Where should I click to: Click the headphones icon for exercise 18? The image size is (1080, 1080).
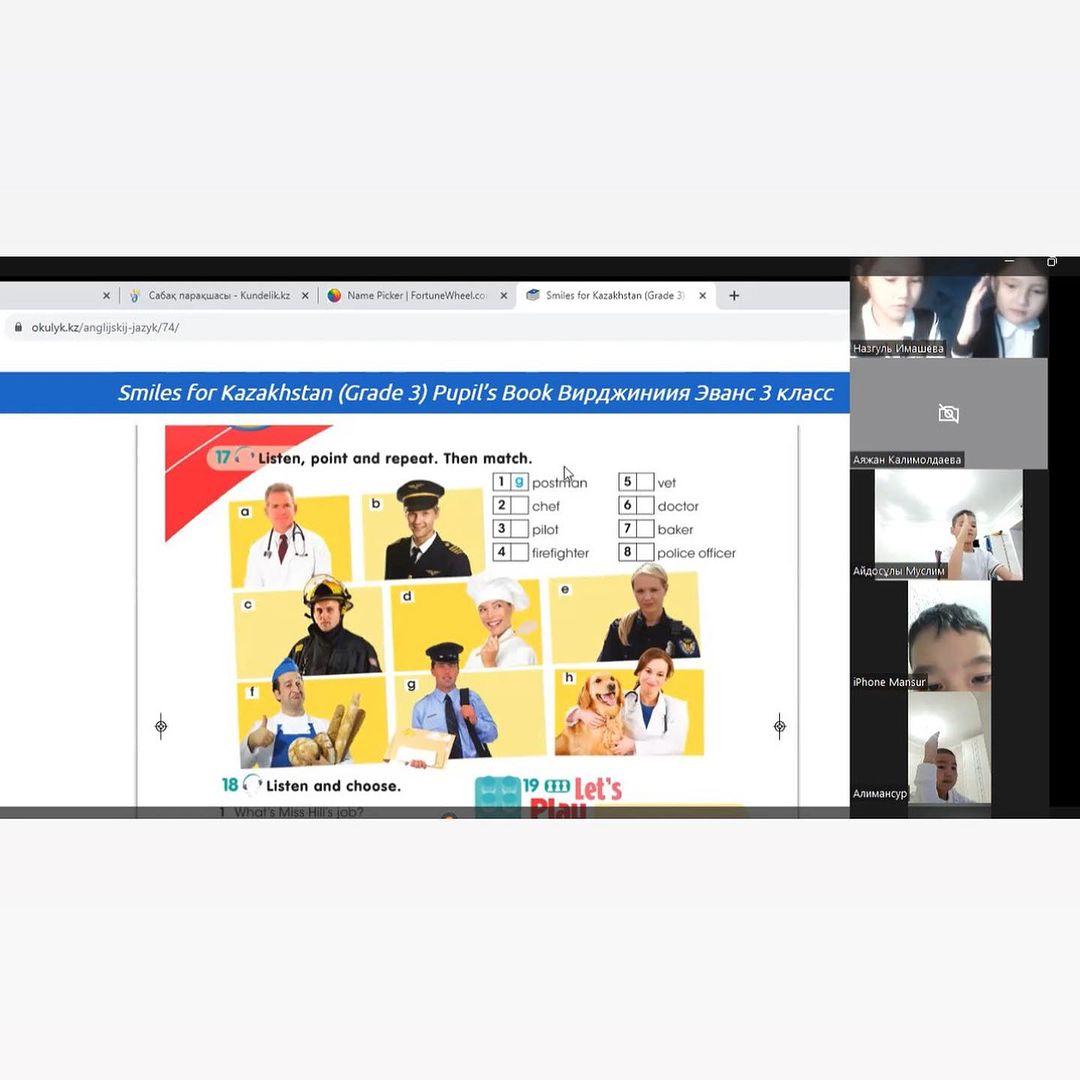point(252,785)
